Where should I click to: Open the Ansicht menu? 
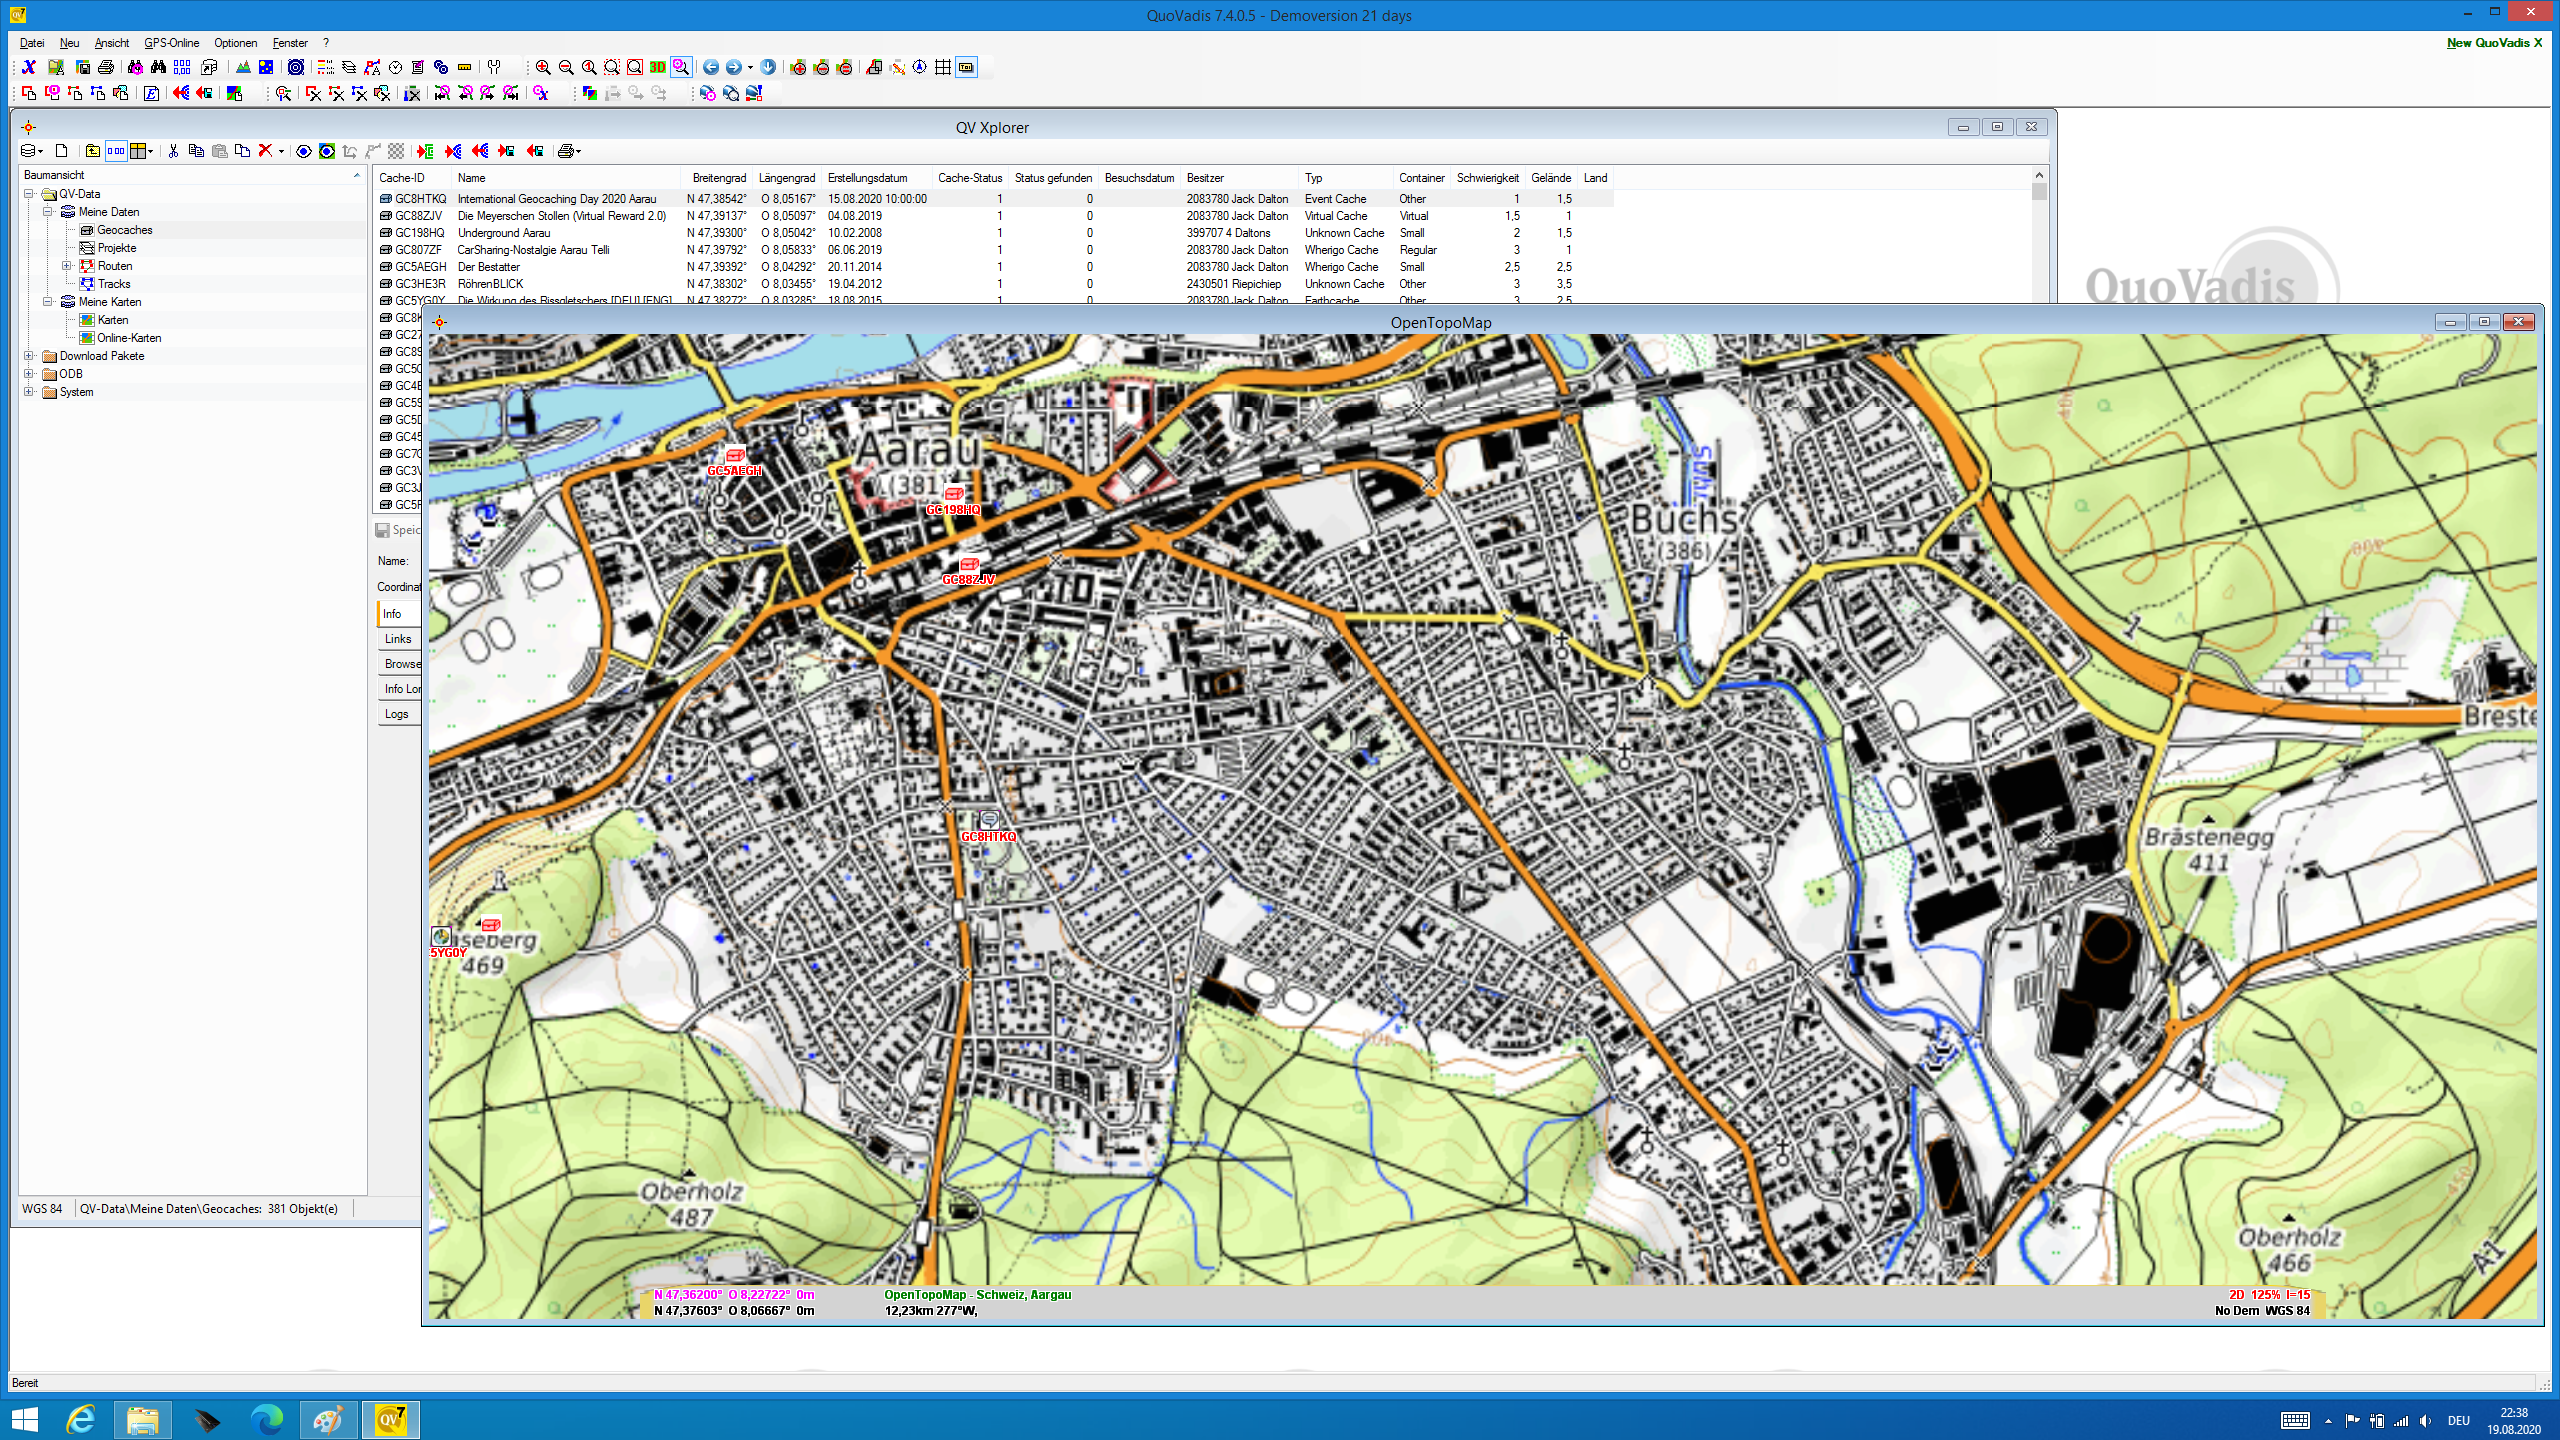[112, 43]
